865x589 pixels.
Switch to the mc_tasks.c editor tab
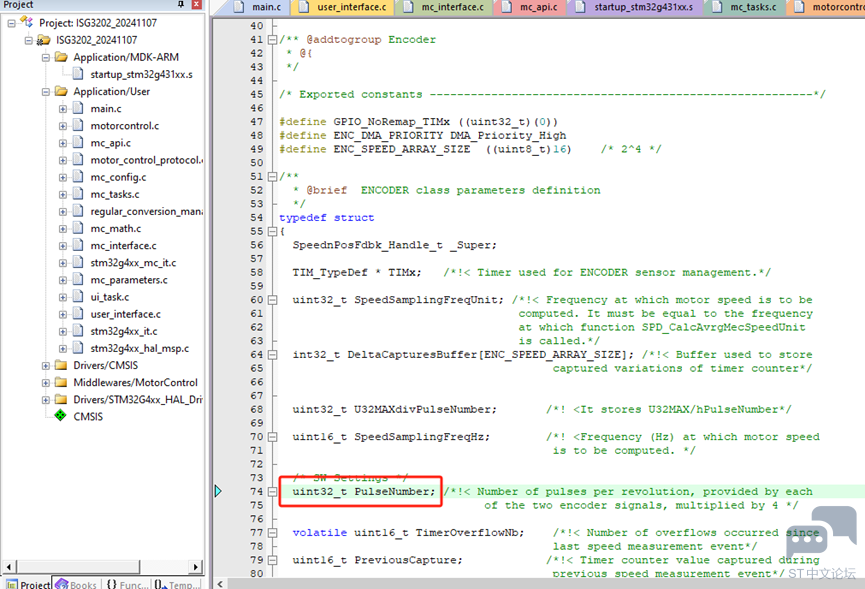(745, 7)
